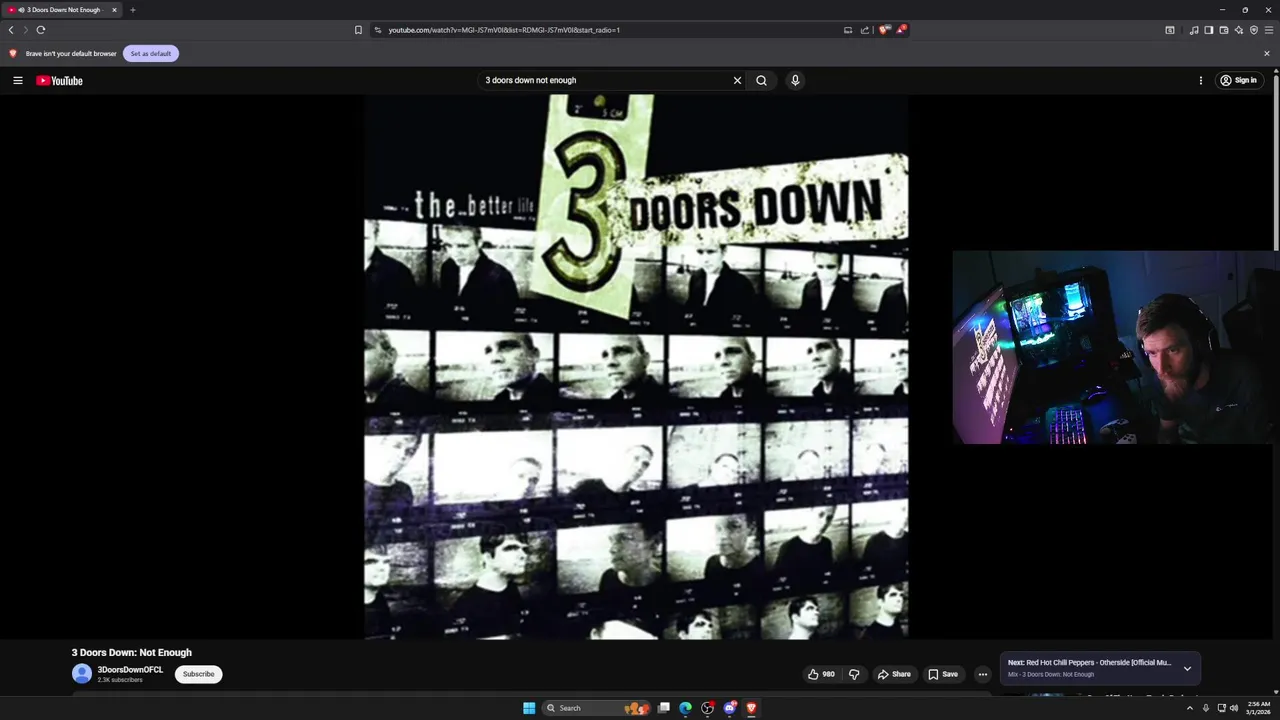
Task: Dismiss the default browser notification bar
Action: point(1267,53)
